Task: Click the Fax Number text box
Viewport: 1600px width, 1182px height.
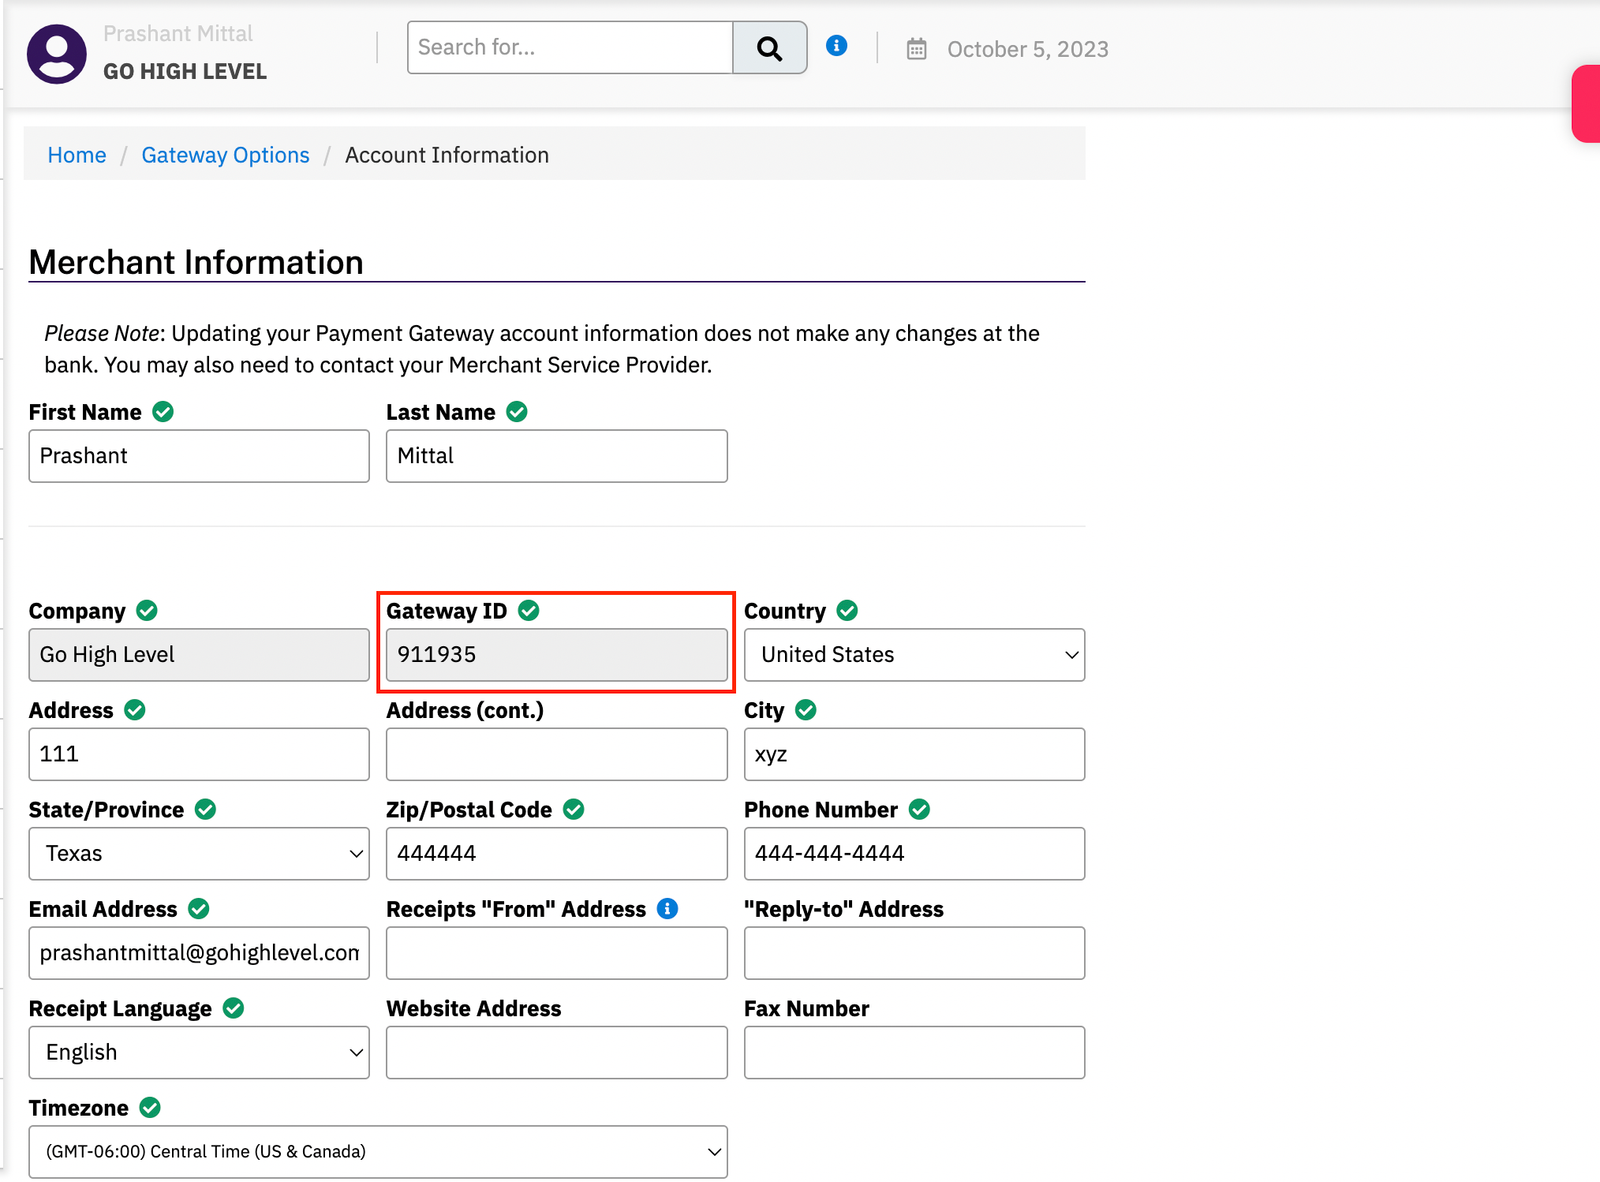Action: 914,1052
